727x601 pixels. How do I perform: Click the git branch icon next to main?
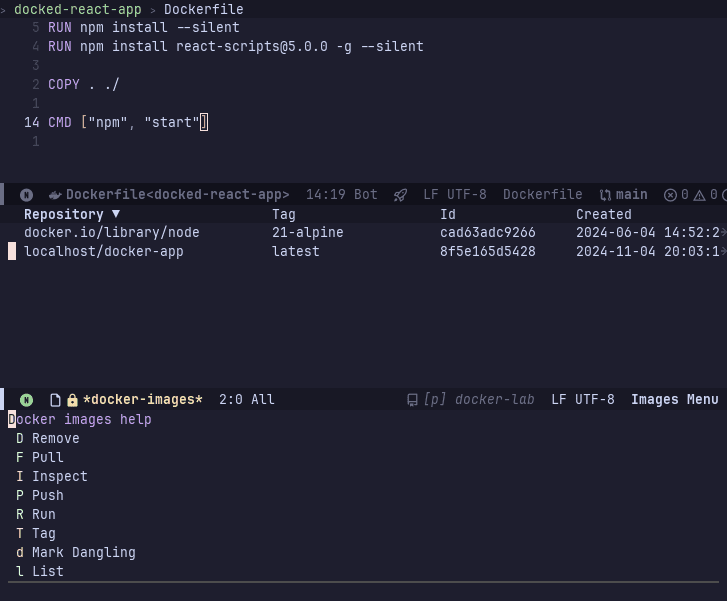click(605, 195)
